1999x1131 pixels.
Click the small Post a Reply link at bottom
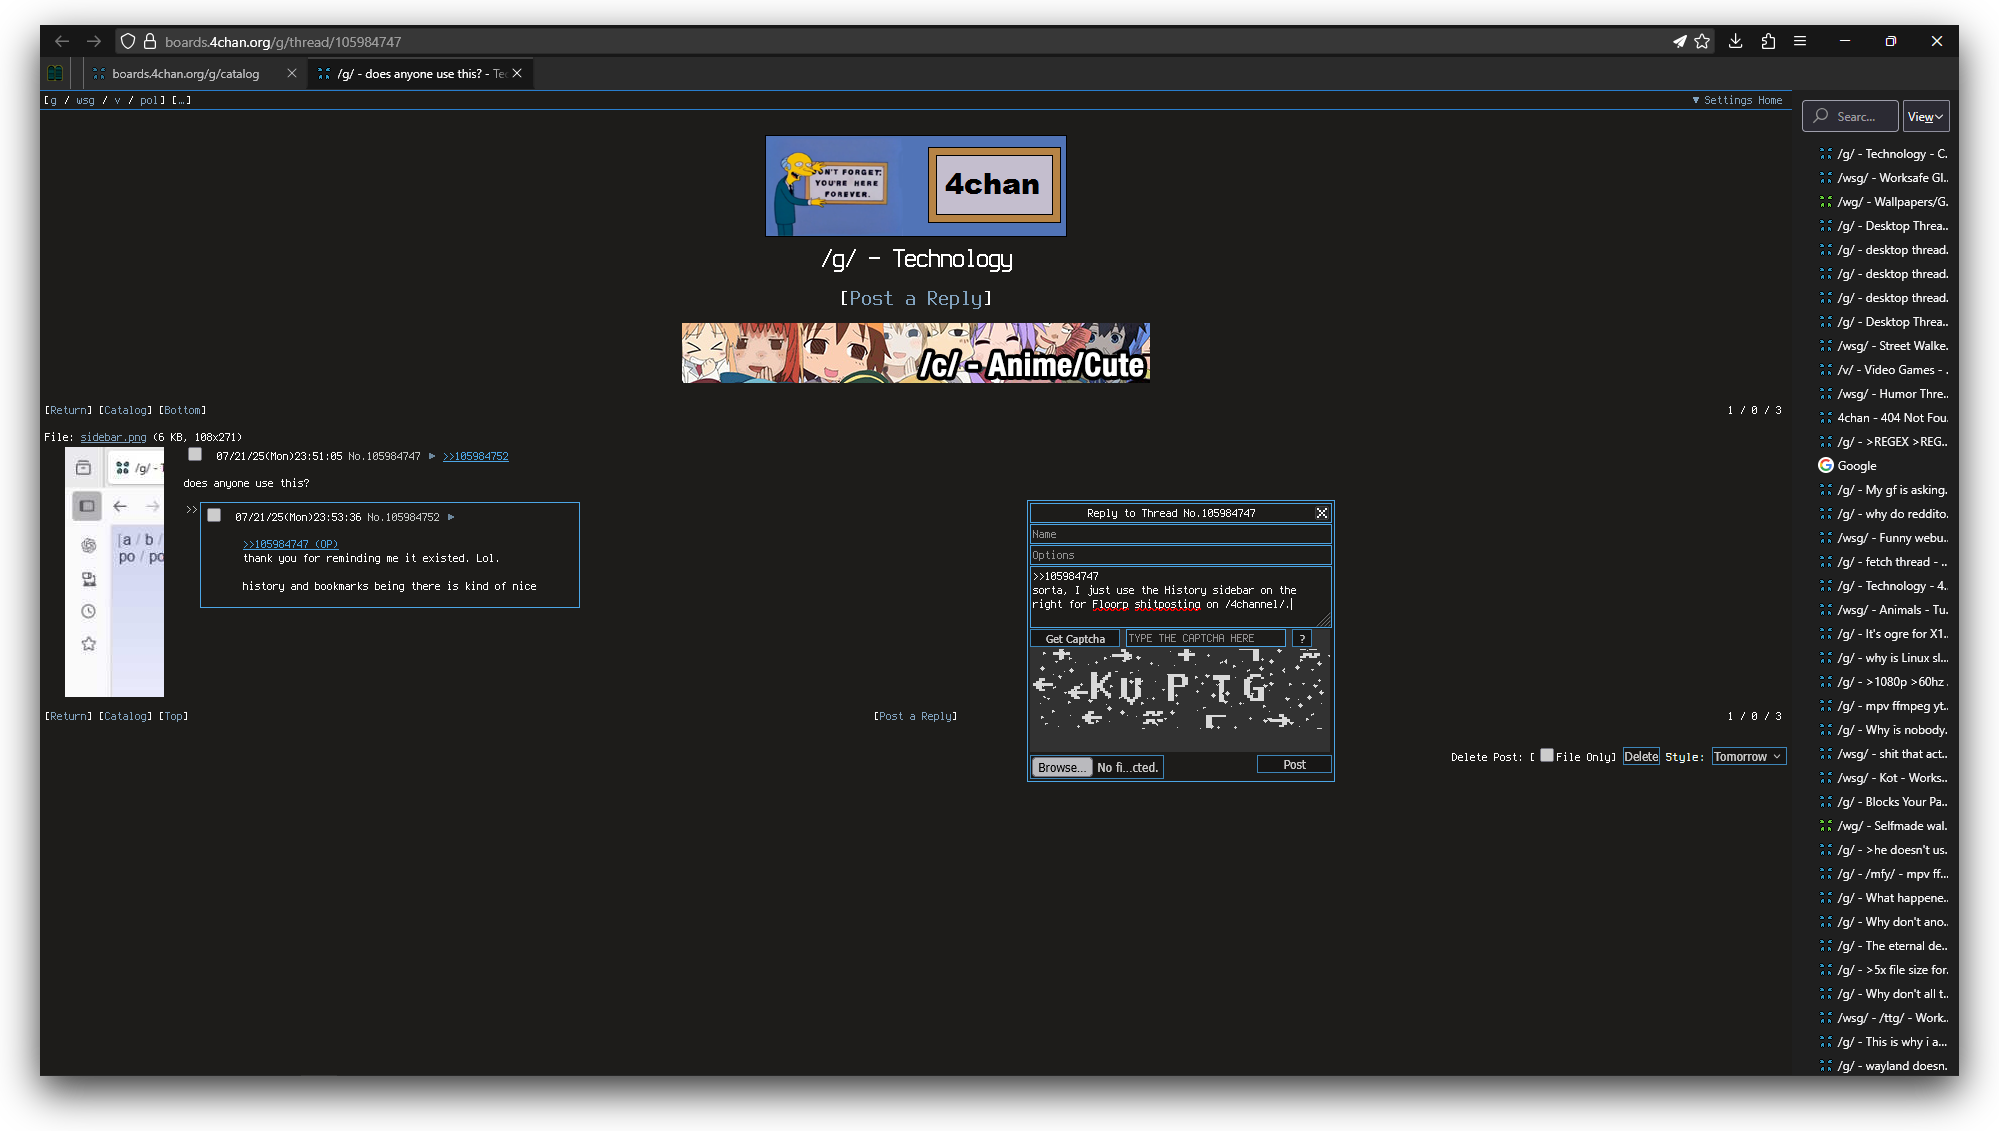915,716
